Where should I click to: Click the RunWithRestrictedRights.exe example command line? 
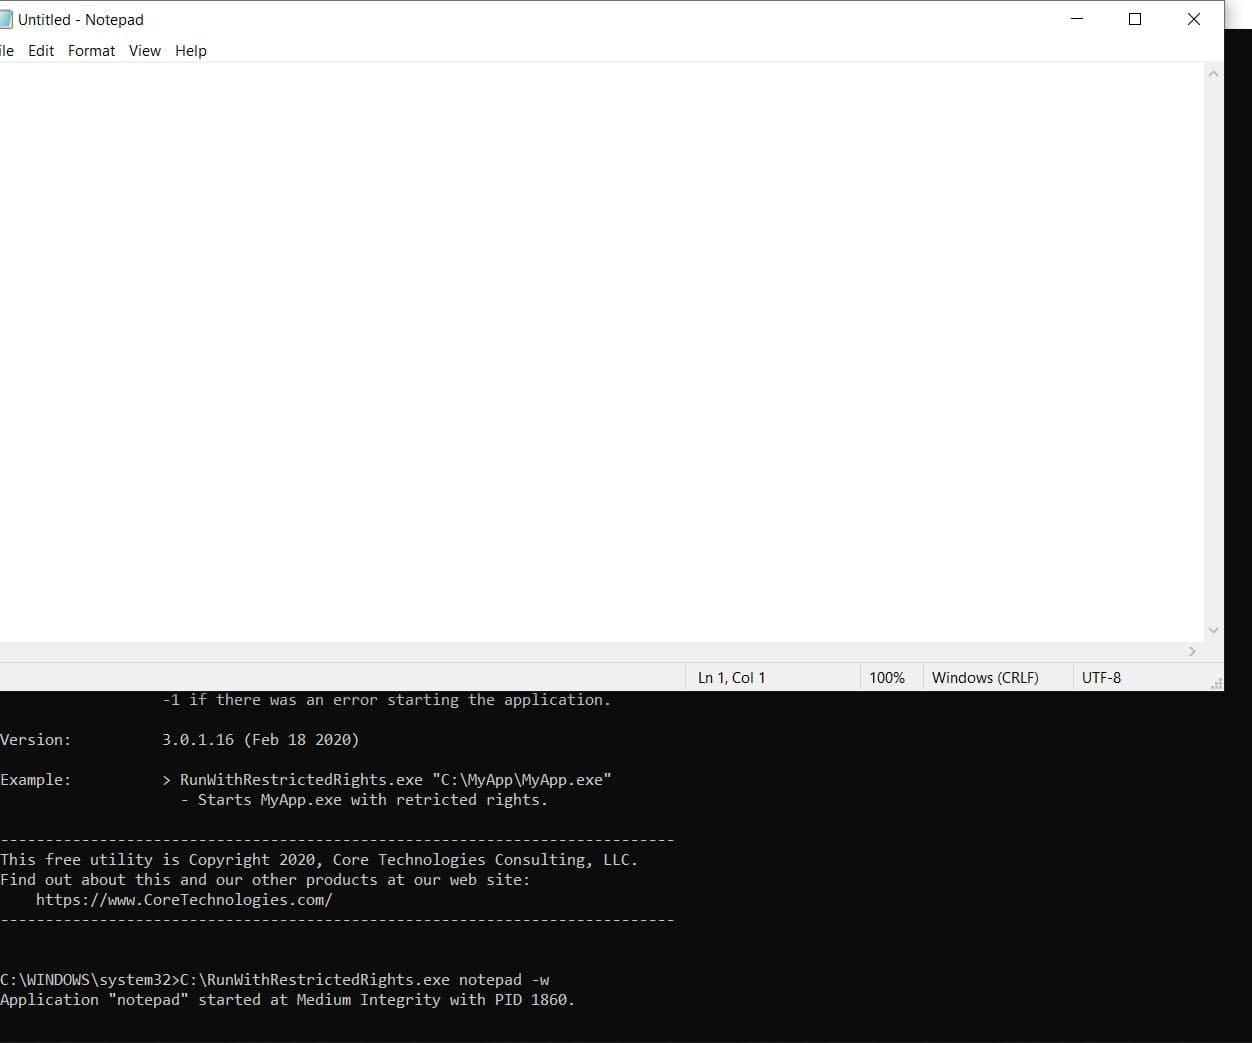point(394,779)
